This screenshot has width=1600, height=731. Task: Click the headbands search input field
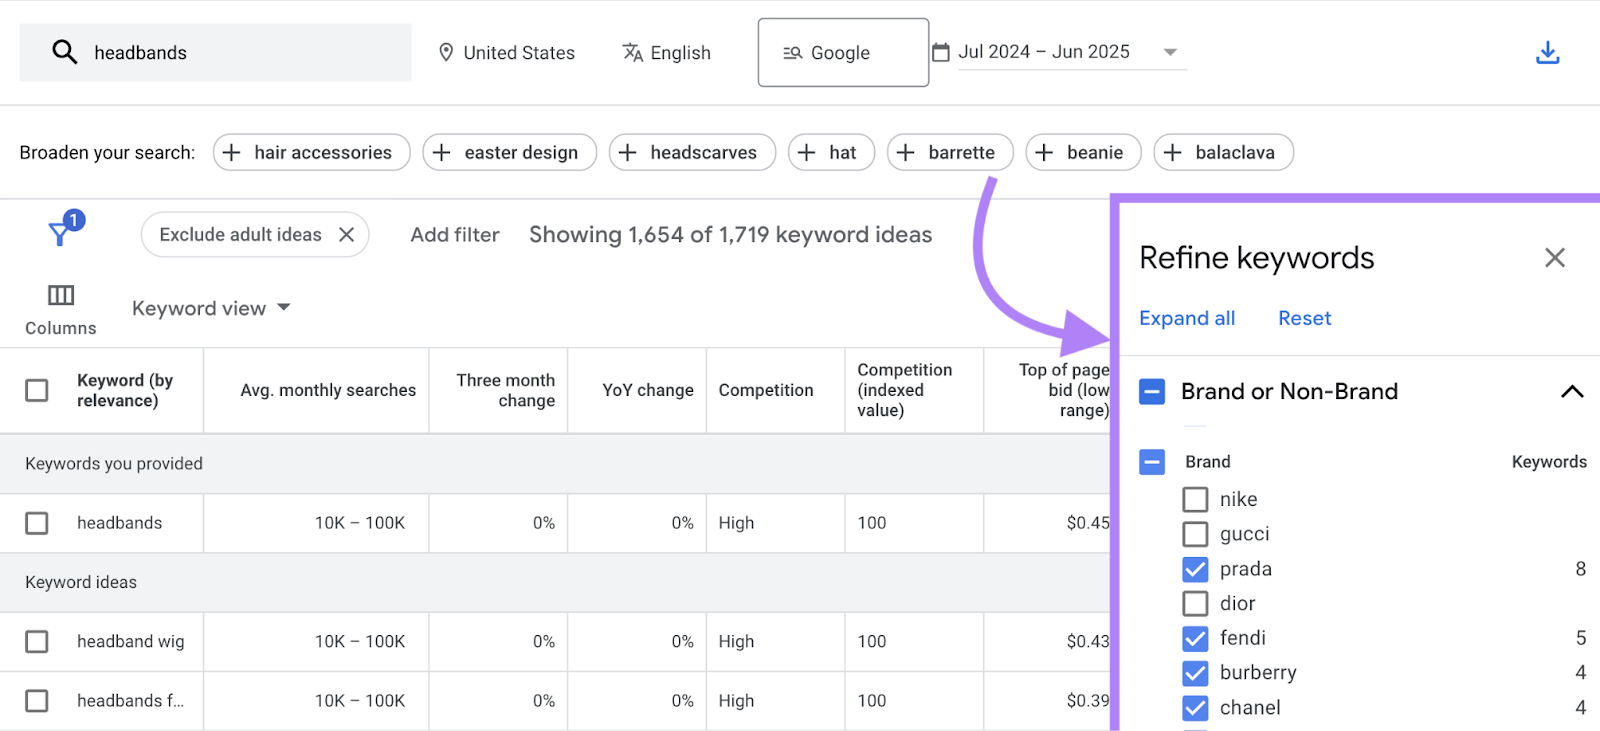[240, 53]
